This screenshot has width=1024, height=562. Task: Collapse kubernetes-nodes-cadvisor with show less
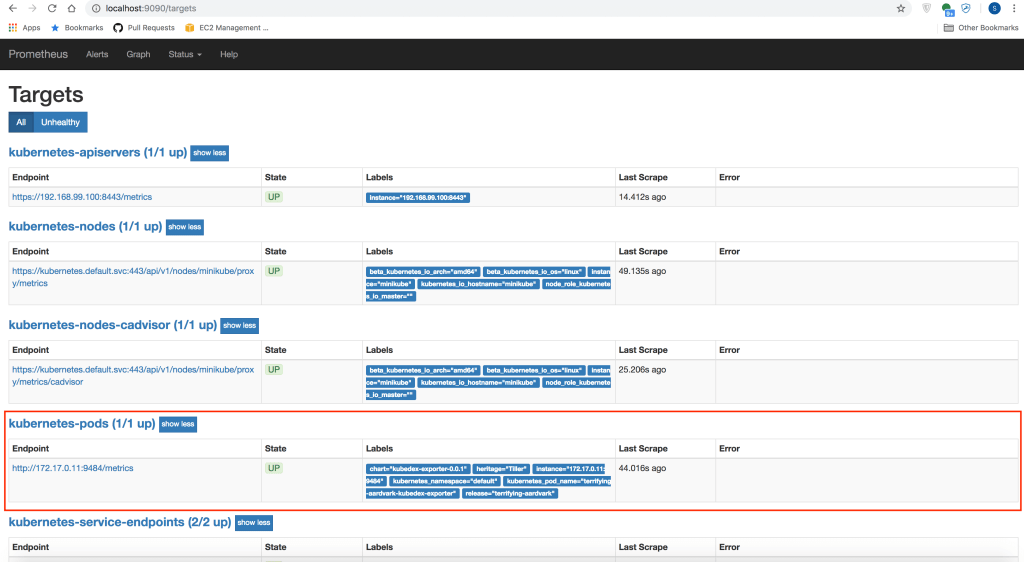240,326
